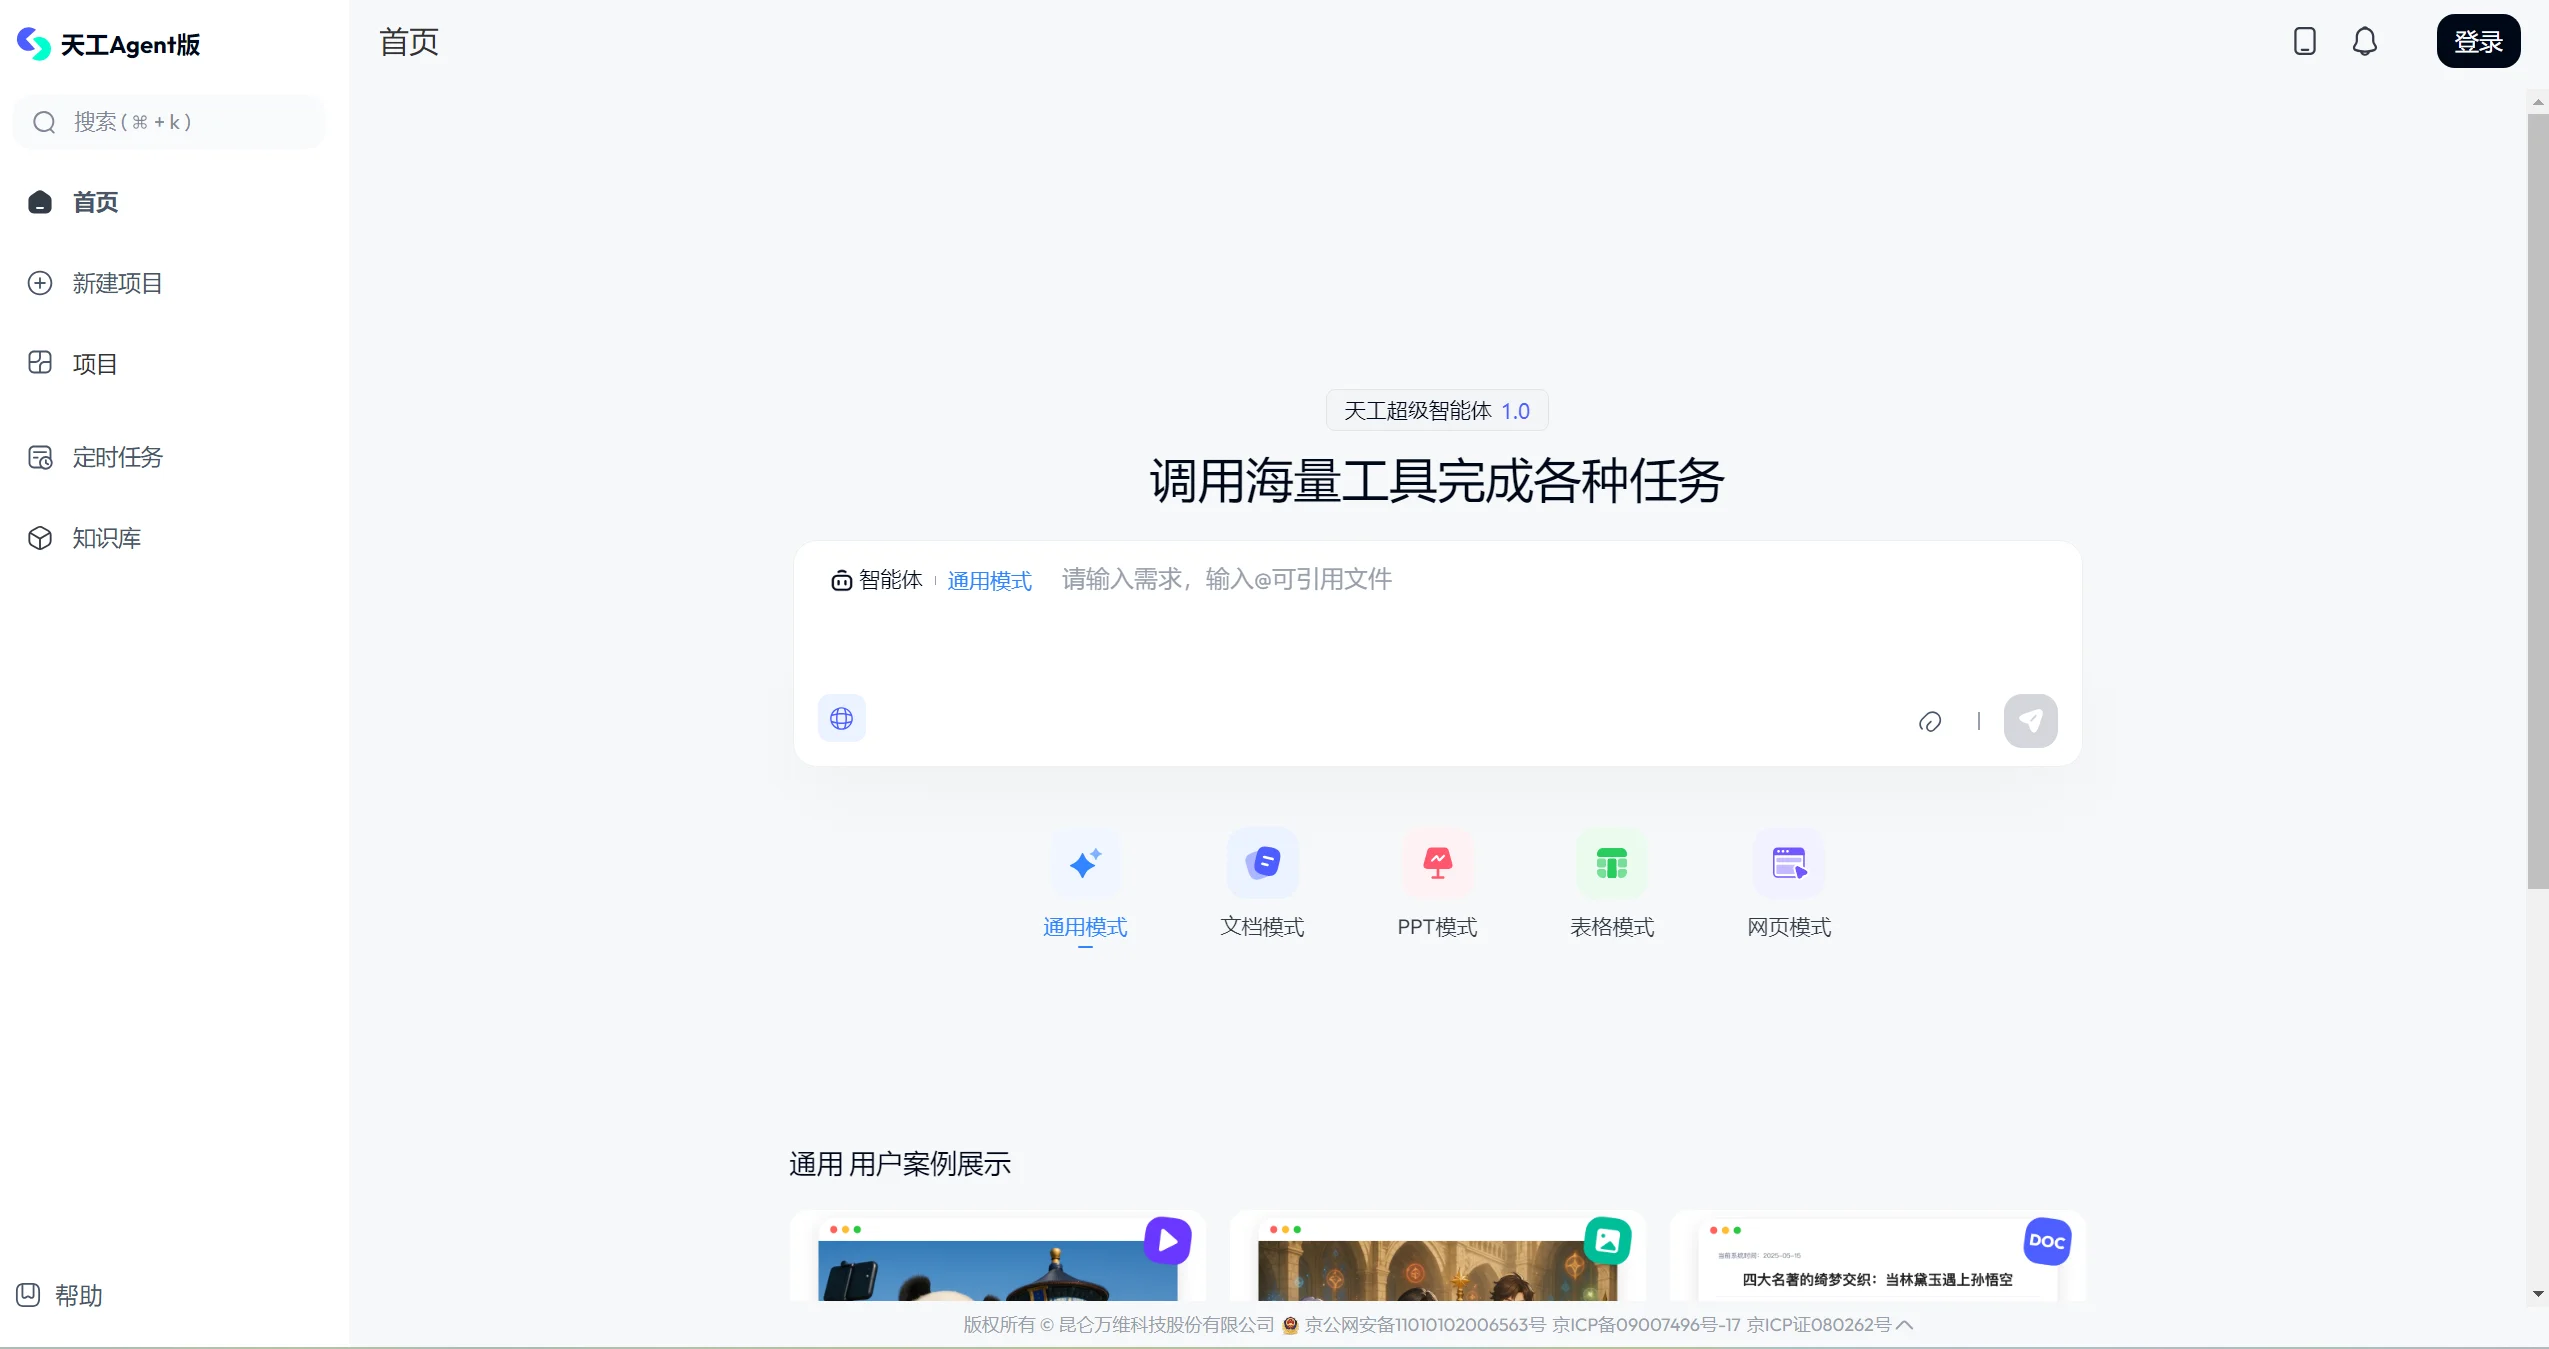Image resolution: width=2549 pixels, height=1349 pixels.
Task: Switch the agent mode via 智能体 selector
Action: tap(877, 580)
